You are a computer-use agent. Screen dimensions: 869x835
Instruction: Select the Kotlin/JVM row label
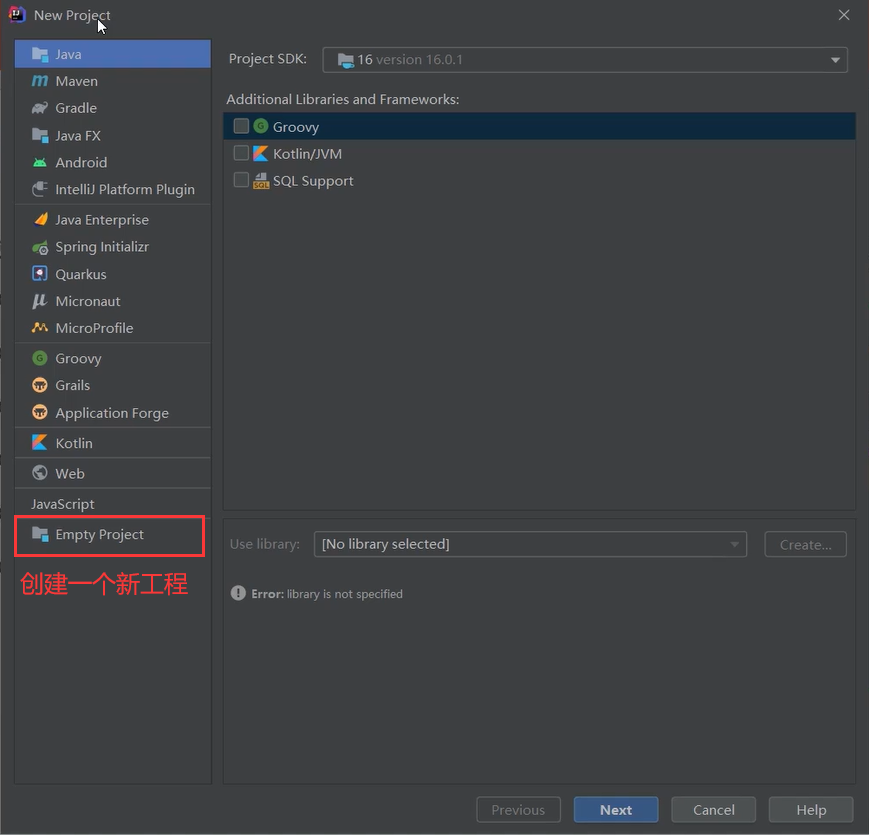307,153
